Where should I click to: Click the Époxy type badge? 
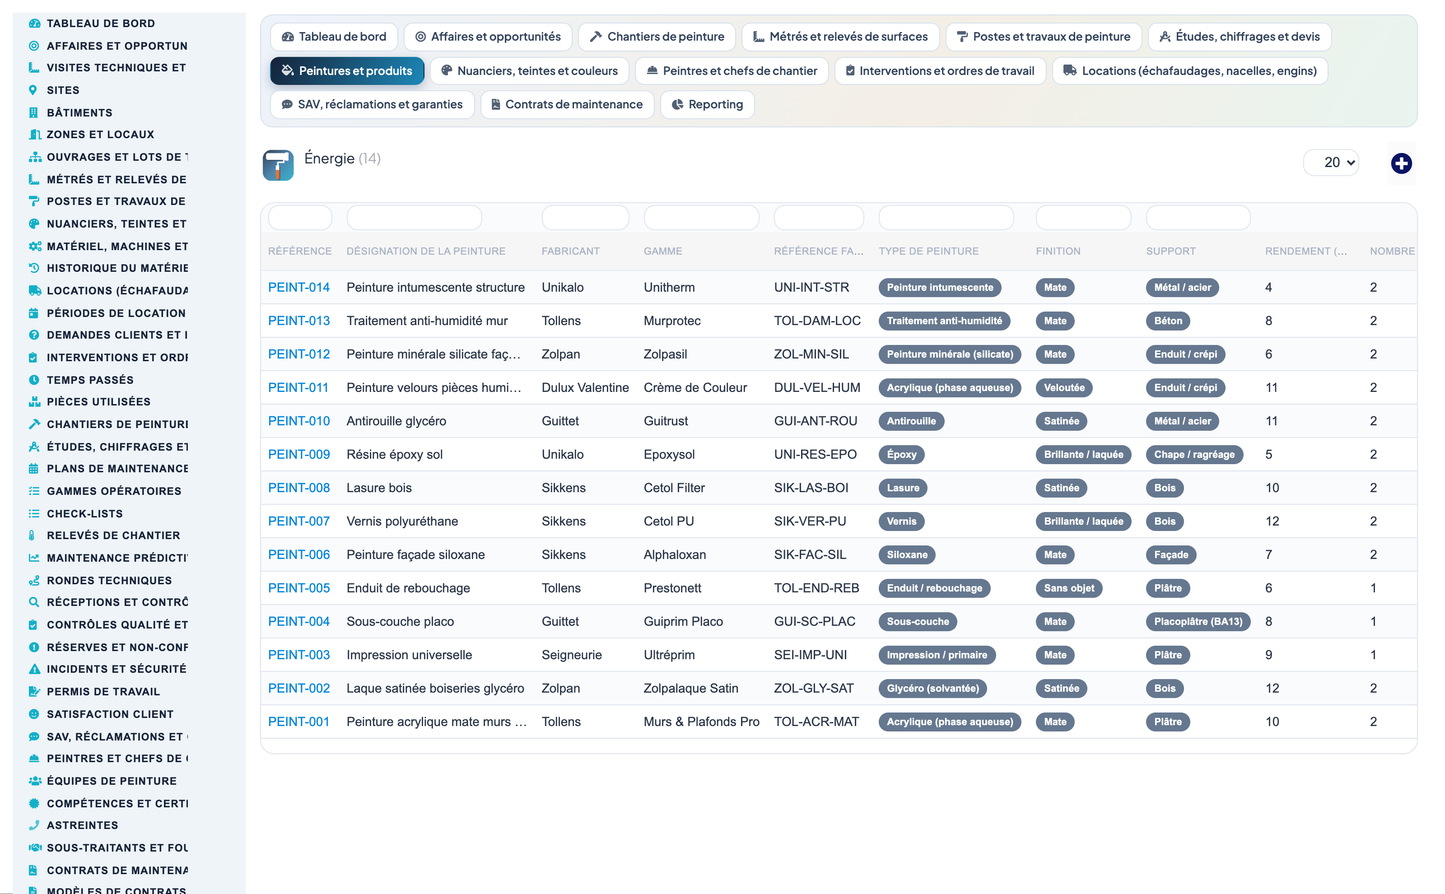[902, 454]
